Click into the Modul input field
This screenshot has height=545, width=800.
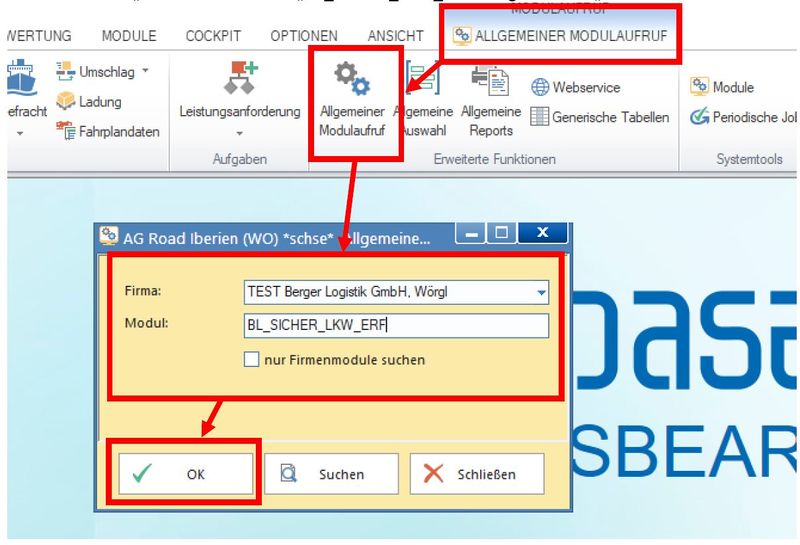(396, 325)
